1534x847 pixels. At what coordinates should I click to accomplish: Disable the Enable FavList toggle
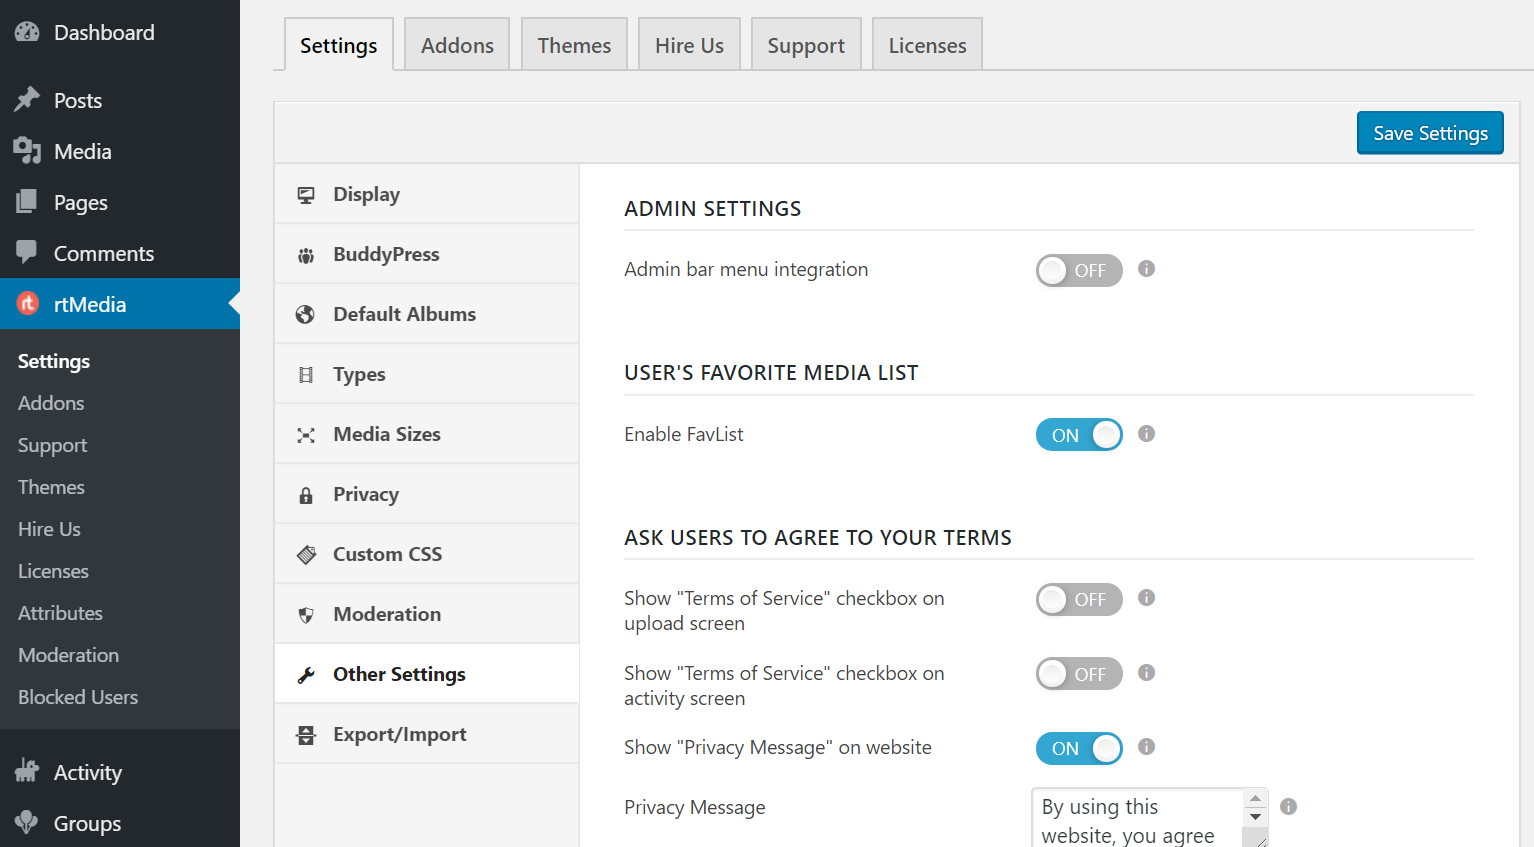[1079, 434]
